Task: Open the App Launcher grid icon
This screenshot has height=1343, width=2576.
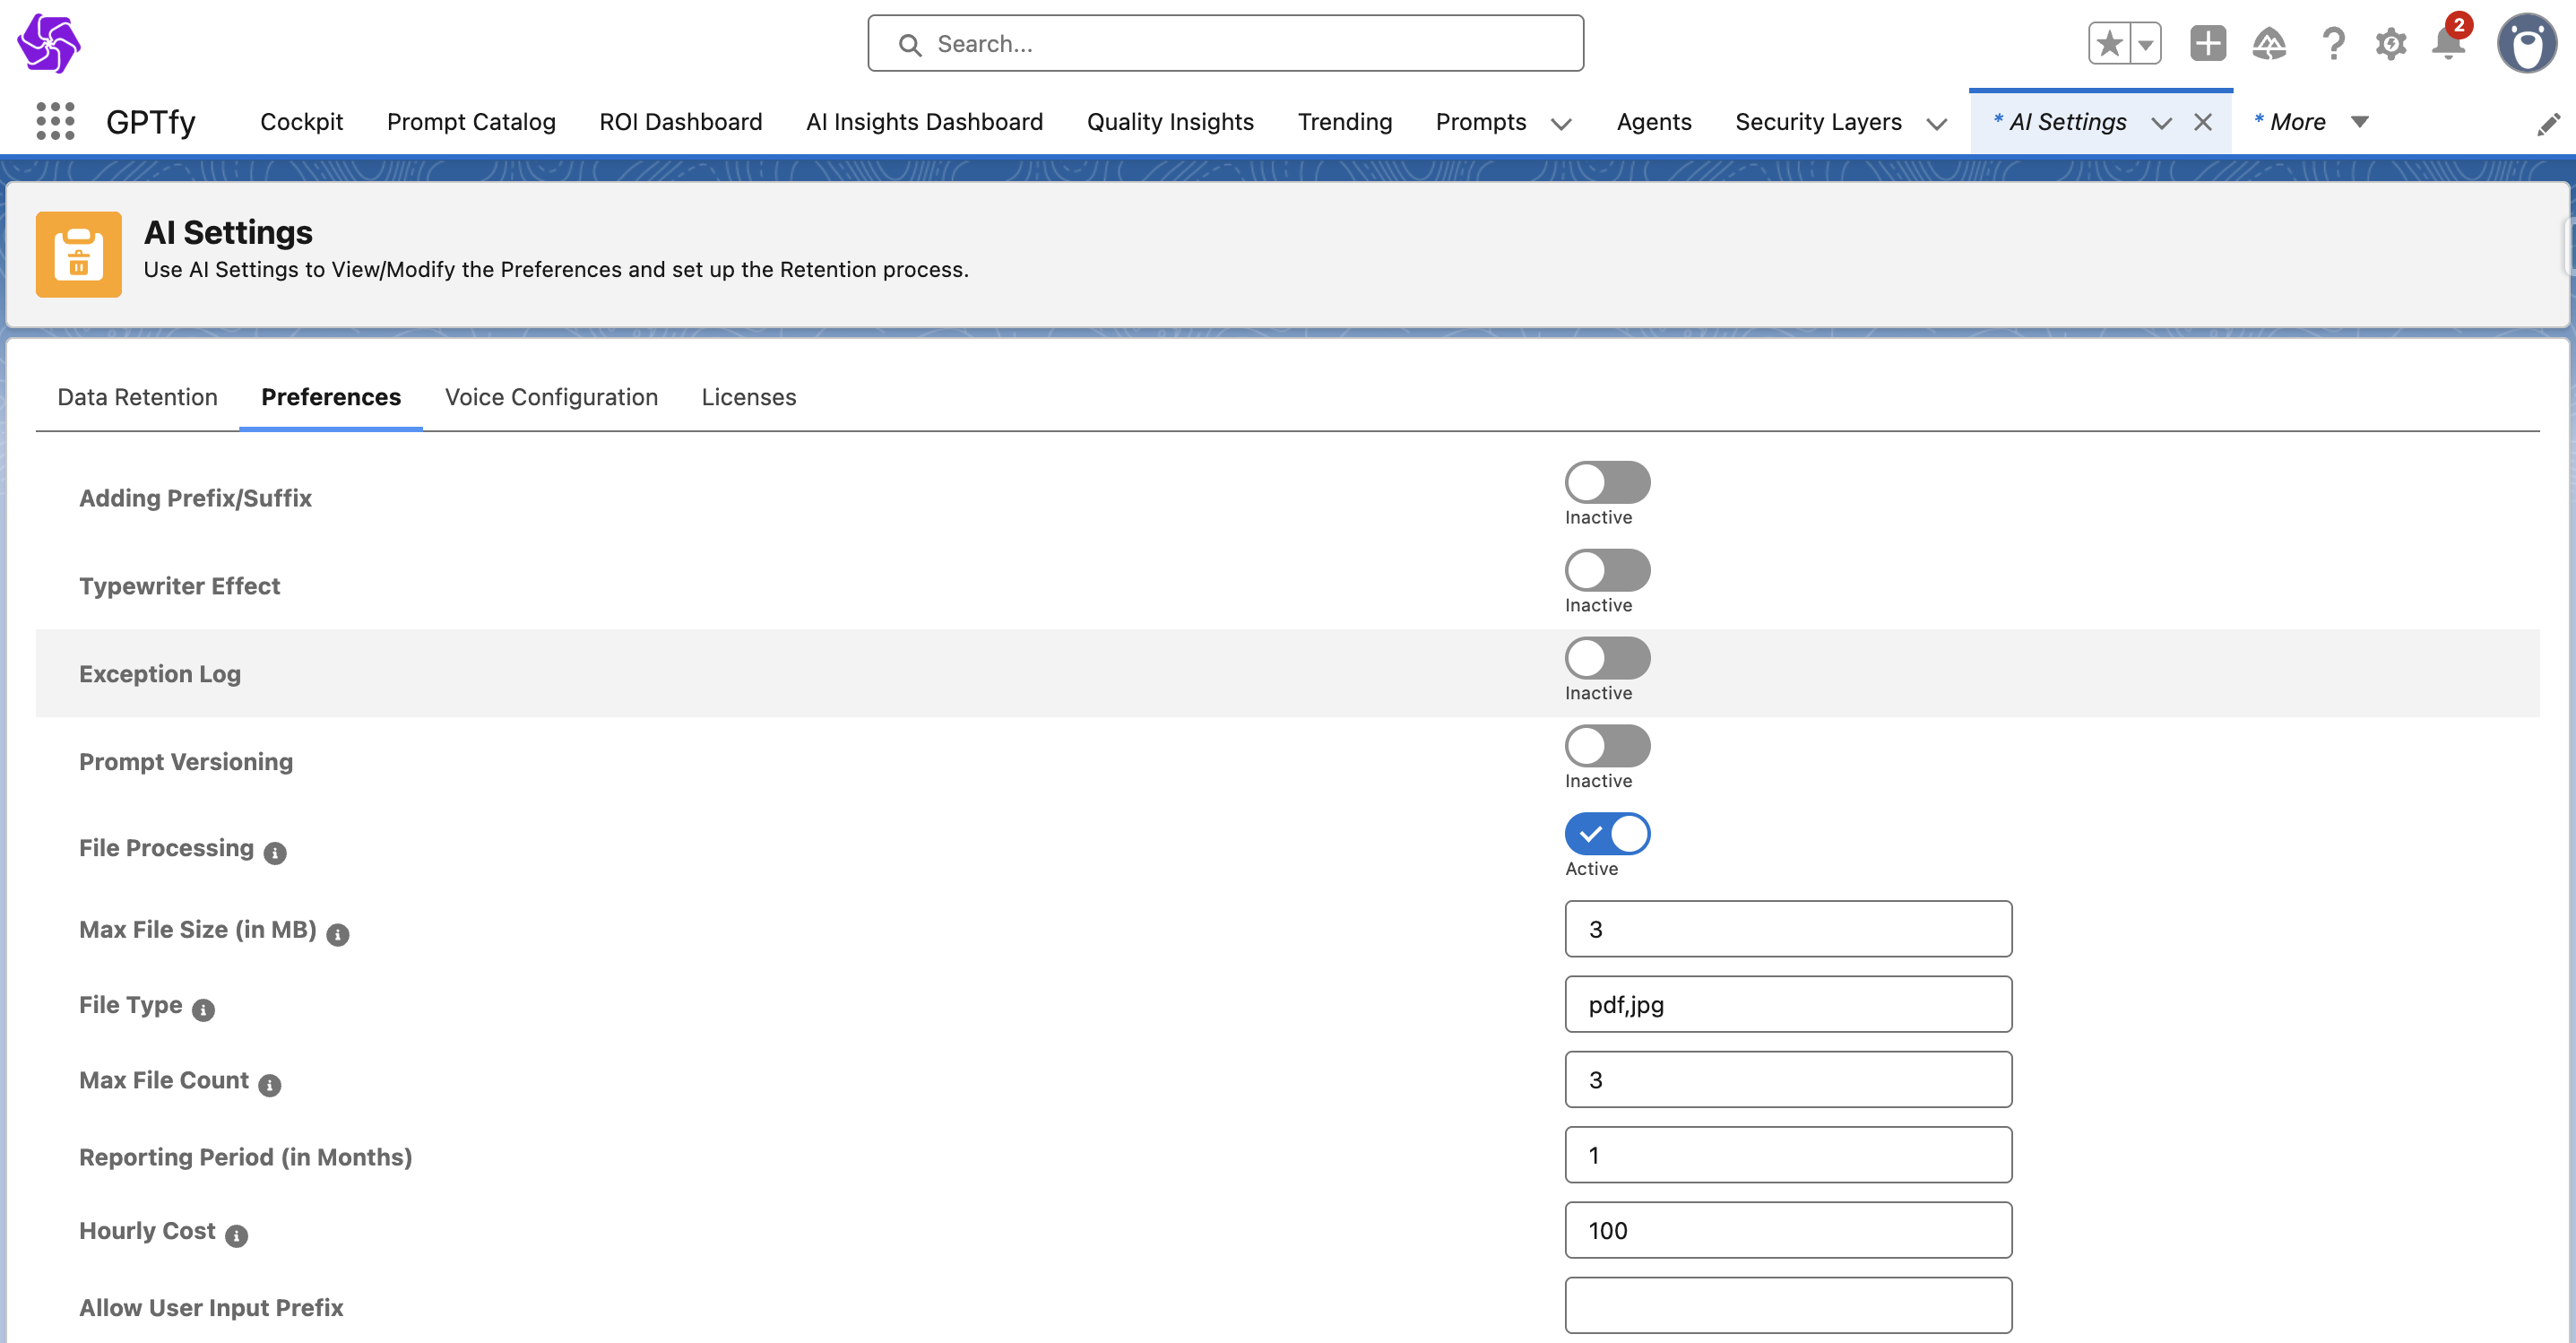Action: (55, 121)
